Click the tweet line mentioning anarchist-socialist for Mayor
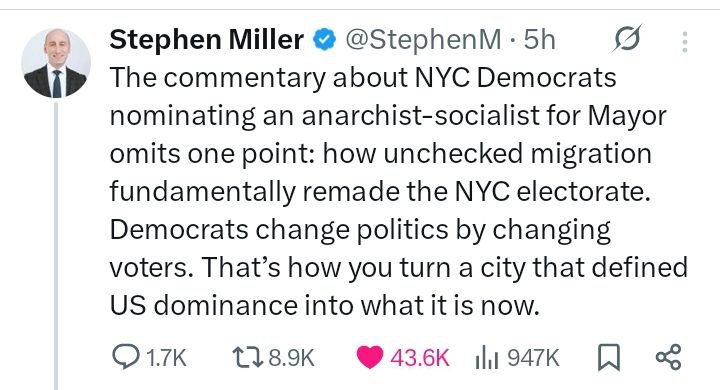This screenshot has height=390, width=720. (388, 115)
